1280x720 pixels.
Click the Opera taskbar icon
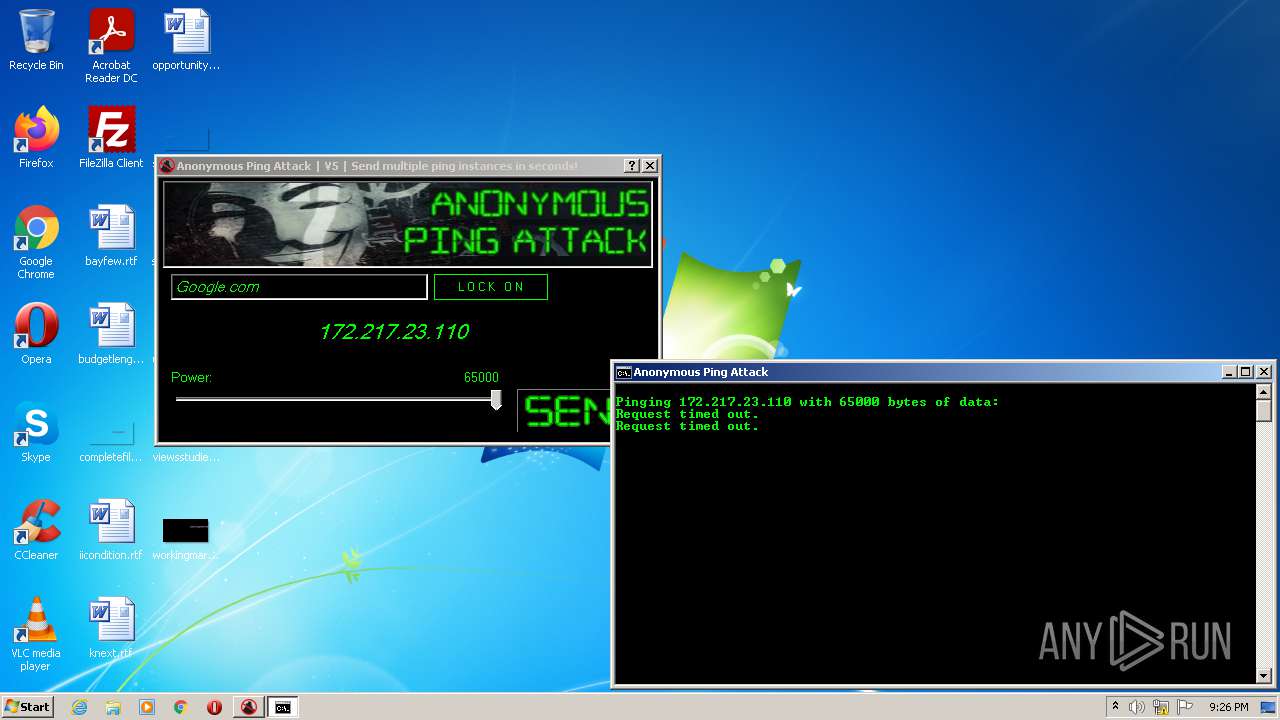click(214, 707)
